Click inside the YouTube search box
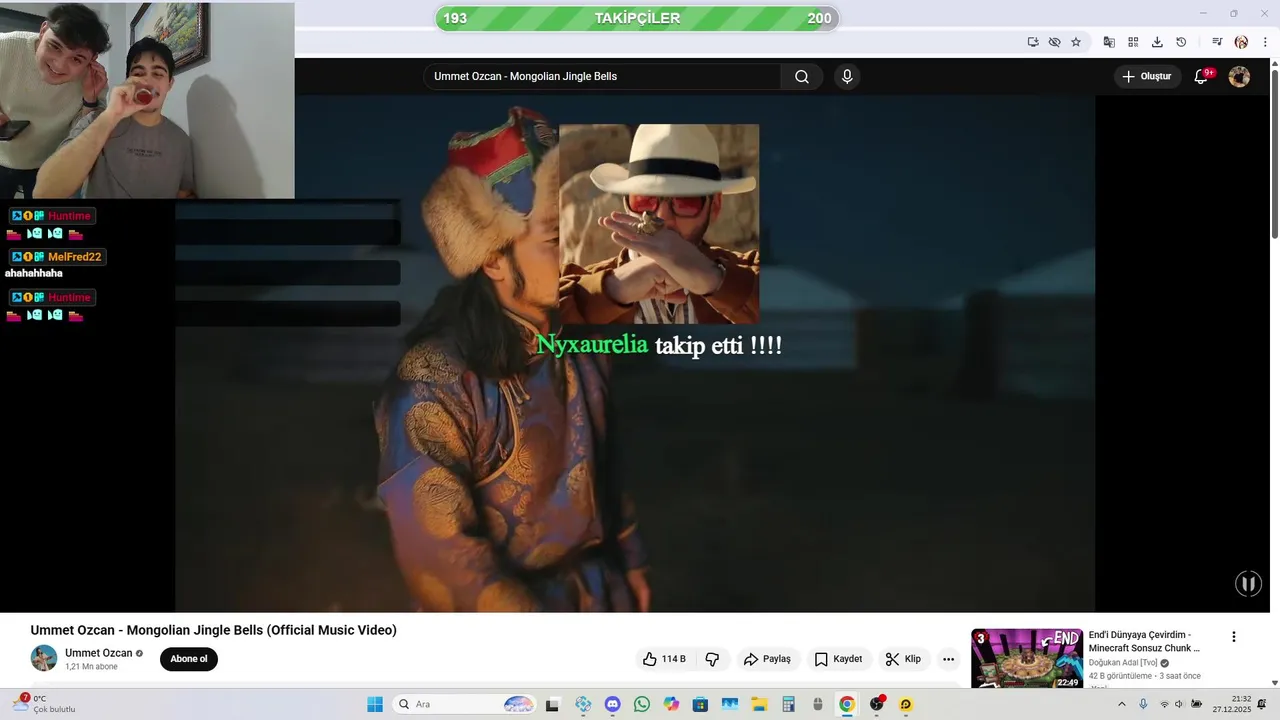 tap(603, 77)
